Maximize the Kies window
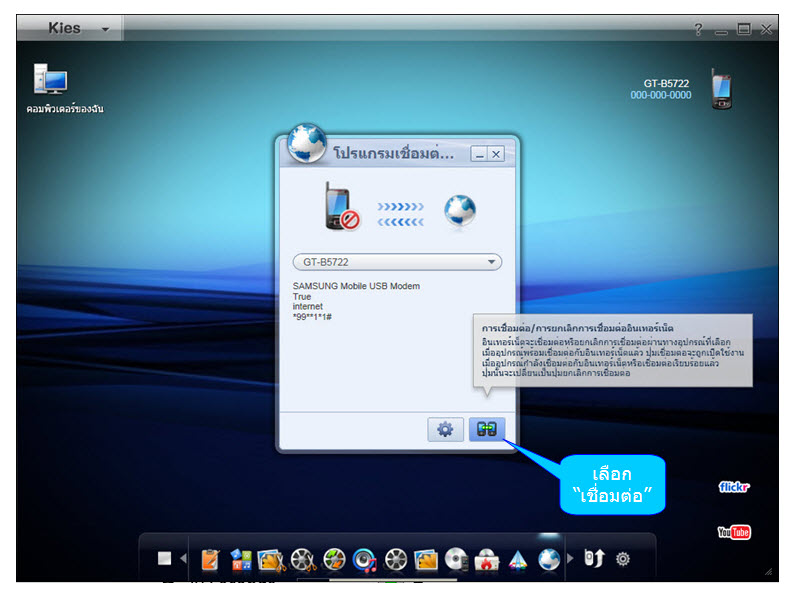Image resolution: width=802 pixels, height=601 pixels. pyautogui.click(x=744, y=29)
